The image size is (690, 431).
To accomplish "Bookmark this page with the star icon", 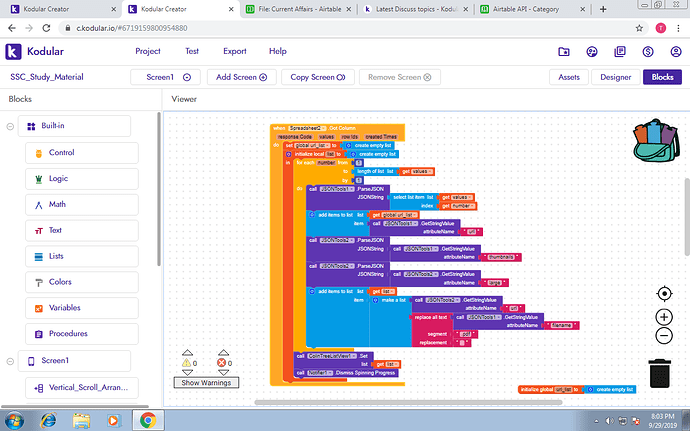I will [x=639, y=28].
